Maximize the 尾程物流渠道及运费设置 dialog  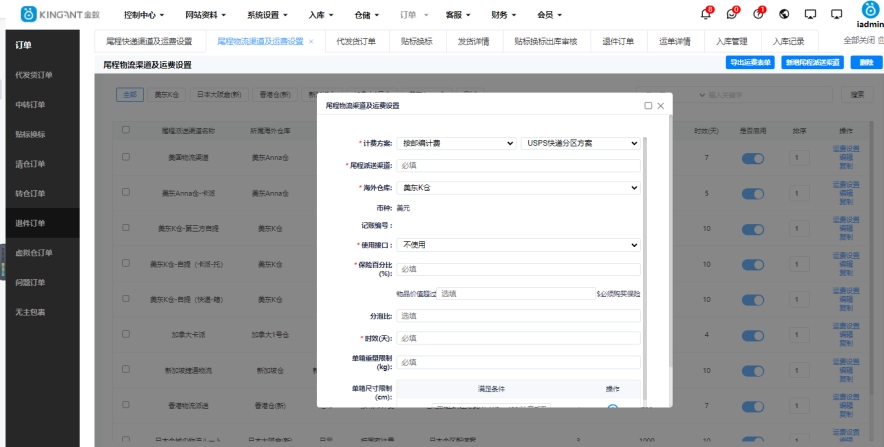[x=648, y=105]
